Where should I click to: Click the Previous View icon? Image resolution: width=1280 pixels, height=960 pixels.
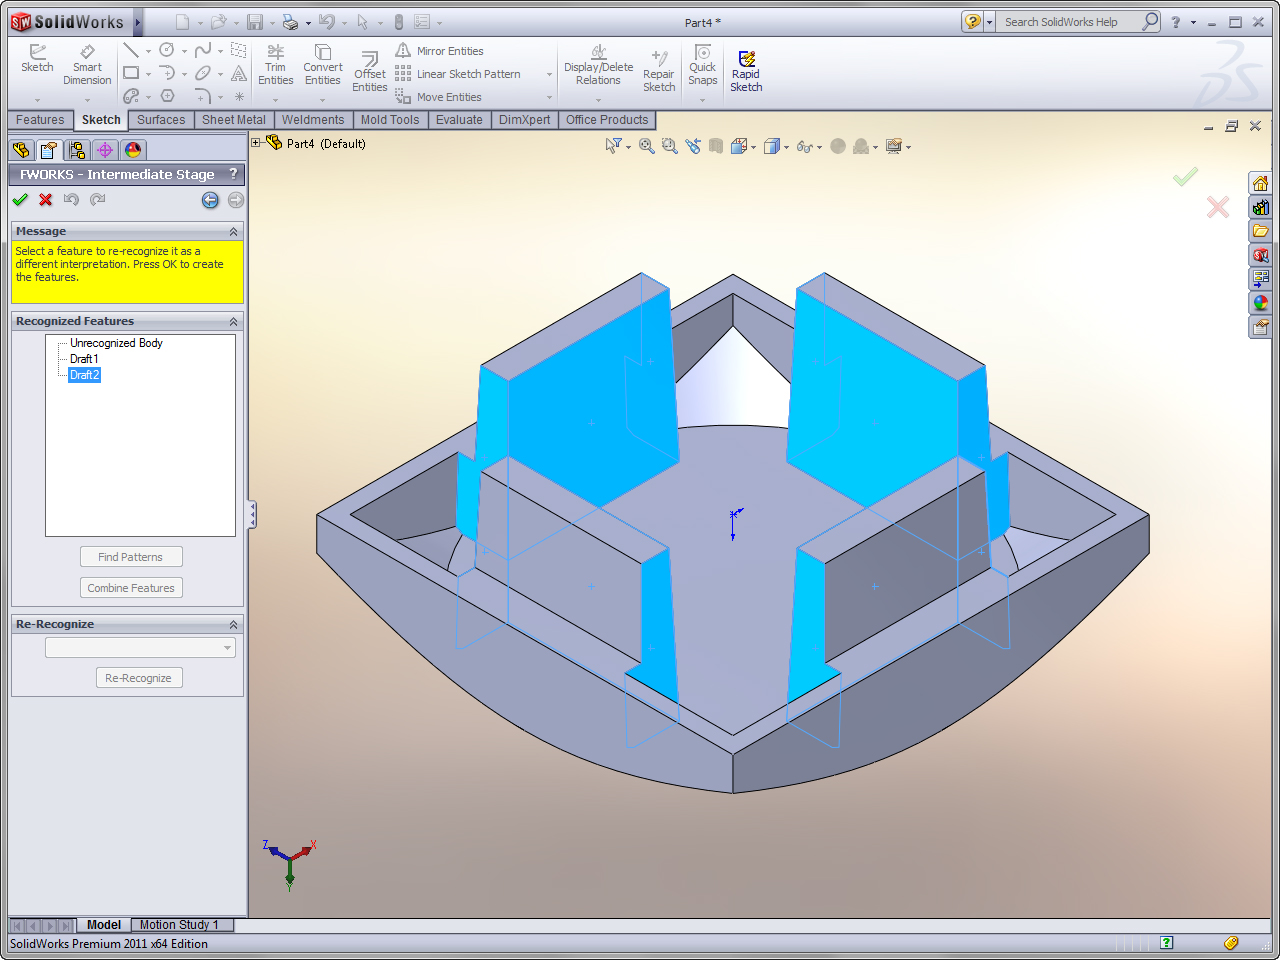coord(693,146)
